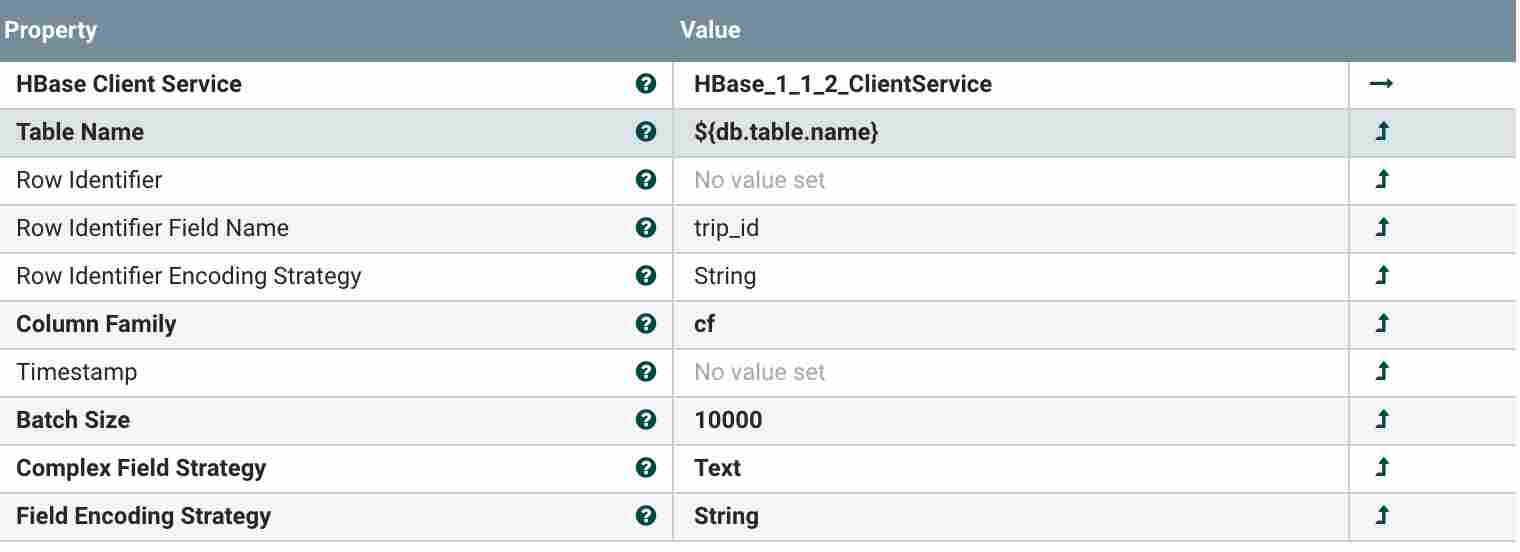This screenshot has width=1520, height=552.
Task: Click the Batch Size value 10000
Action: coord(728,420)
